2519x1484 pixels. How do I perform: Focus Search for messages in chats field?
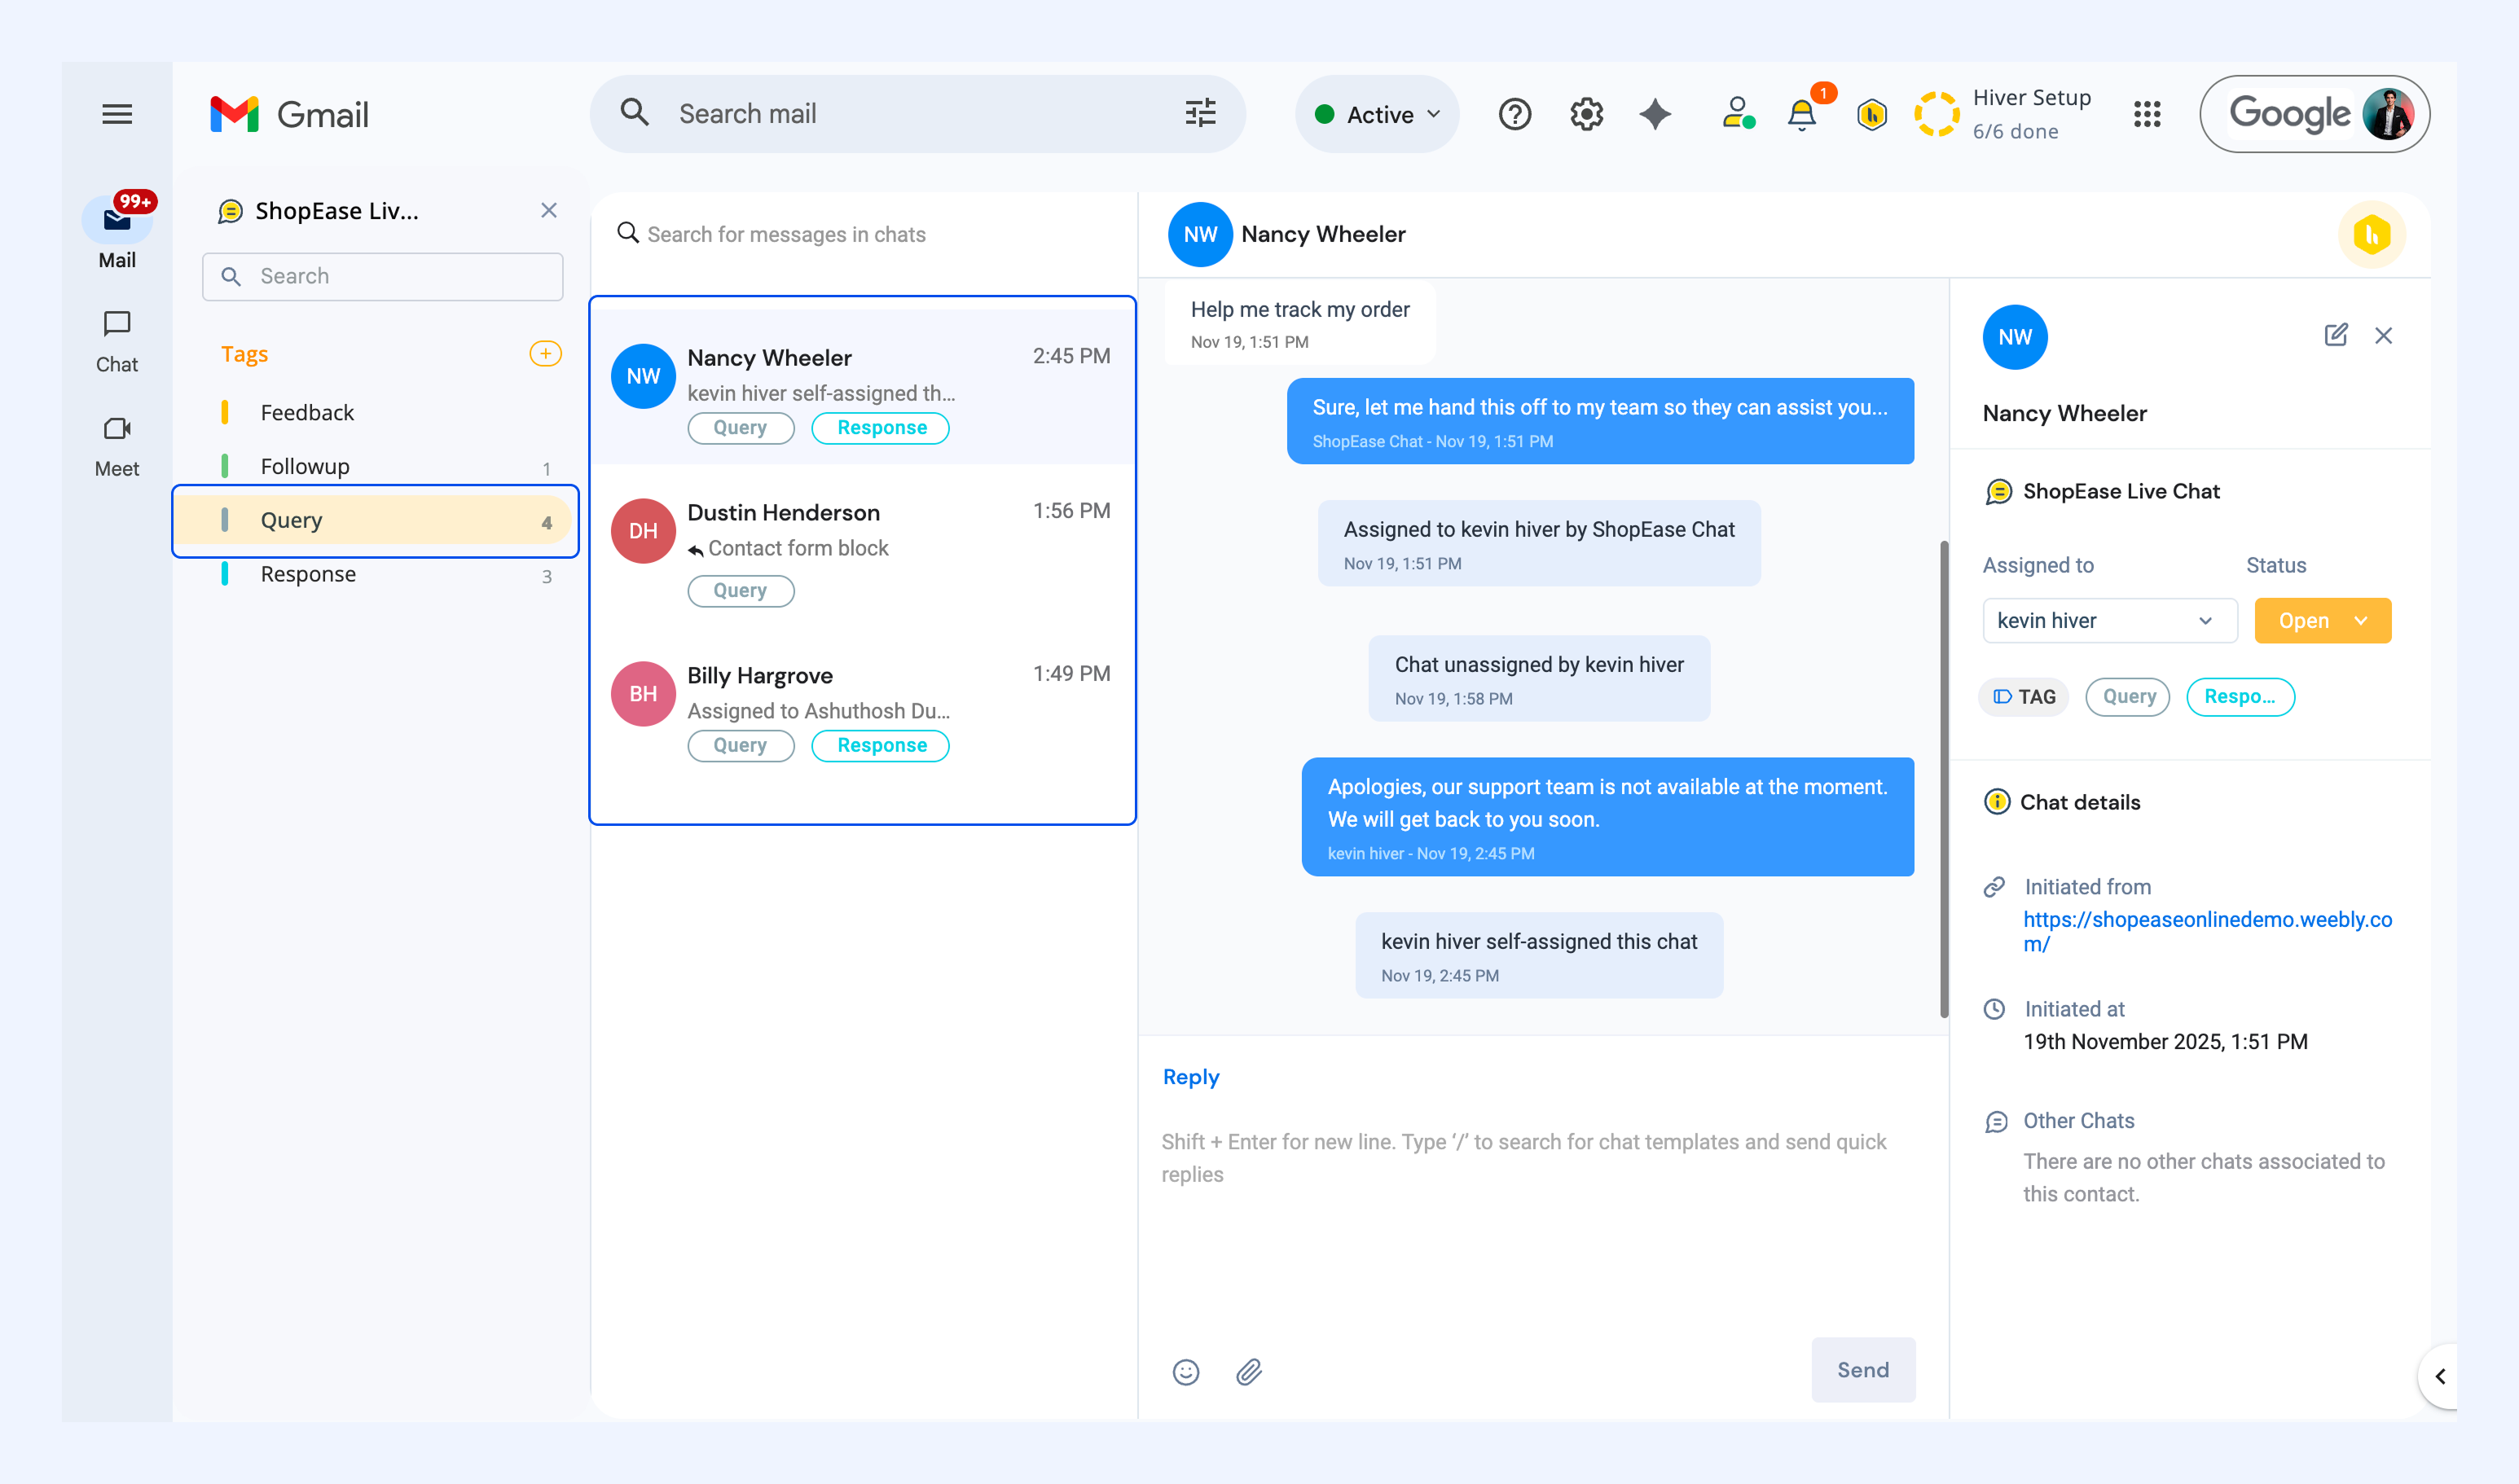pyautogui.click(x=863, y=234)
